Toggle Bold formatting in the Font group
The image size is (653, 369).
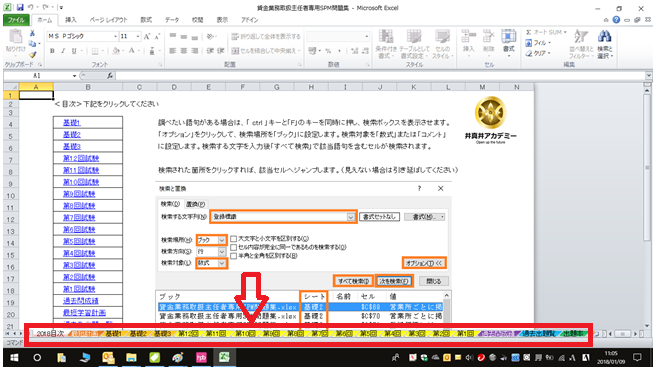tap(52, 51)
